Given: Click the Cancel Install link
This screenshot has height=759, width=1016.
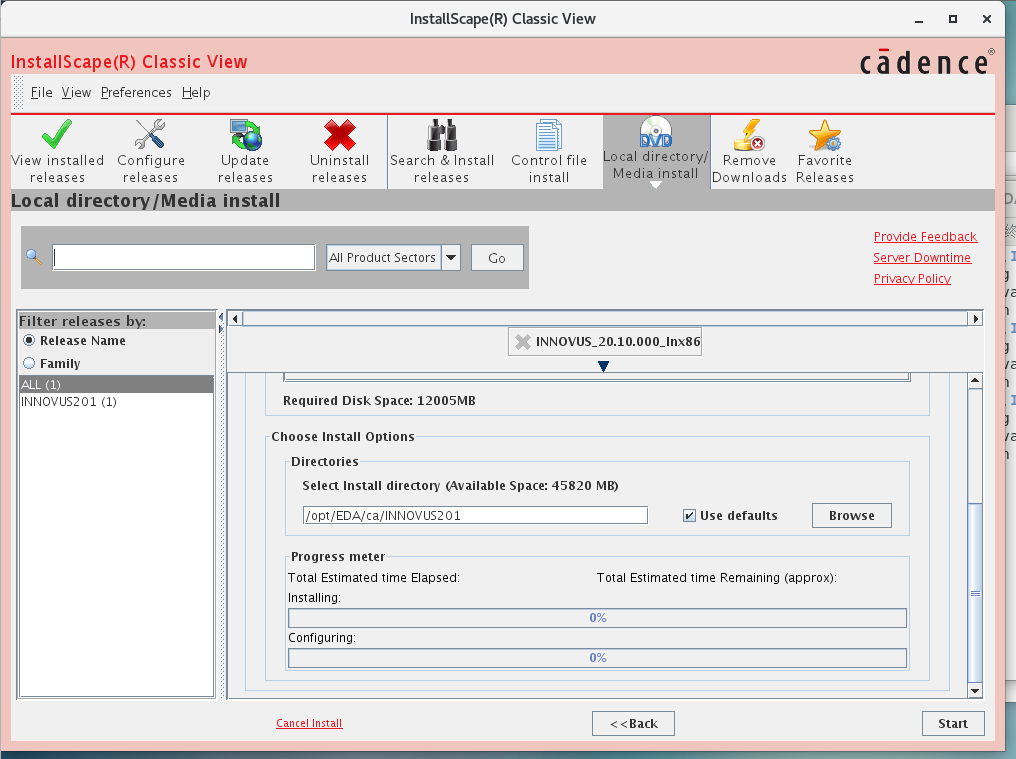Looking at the screenshot, I should (x=309, y=724).
